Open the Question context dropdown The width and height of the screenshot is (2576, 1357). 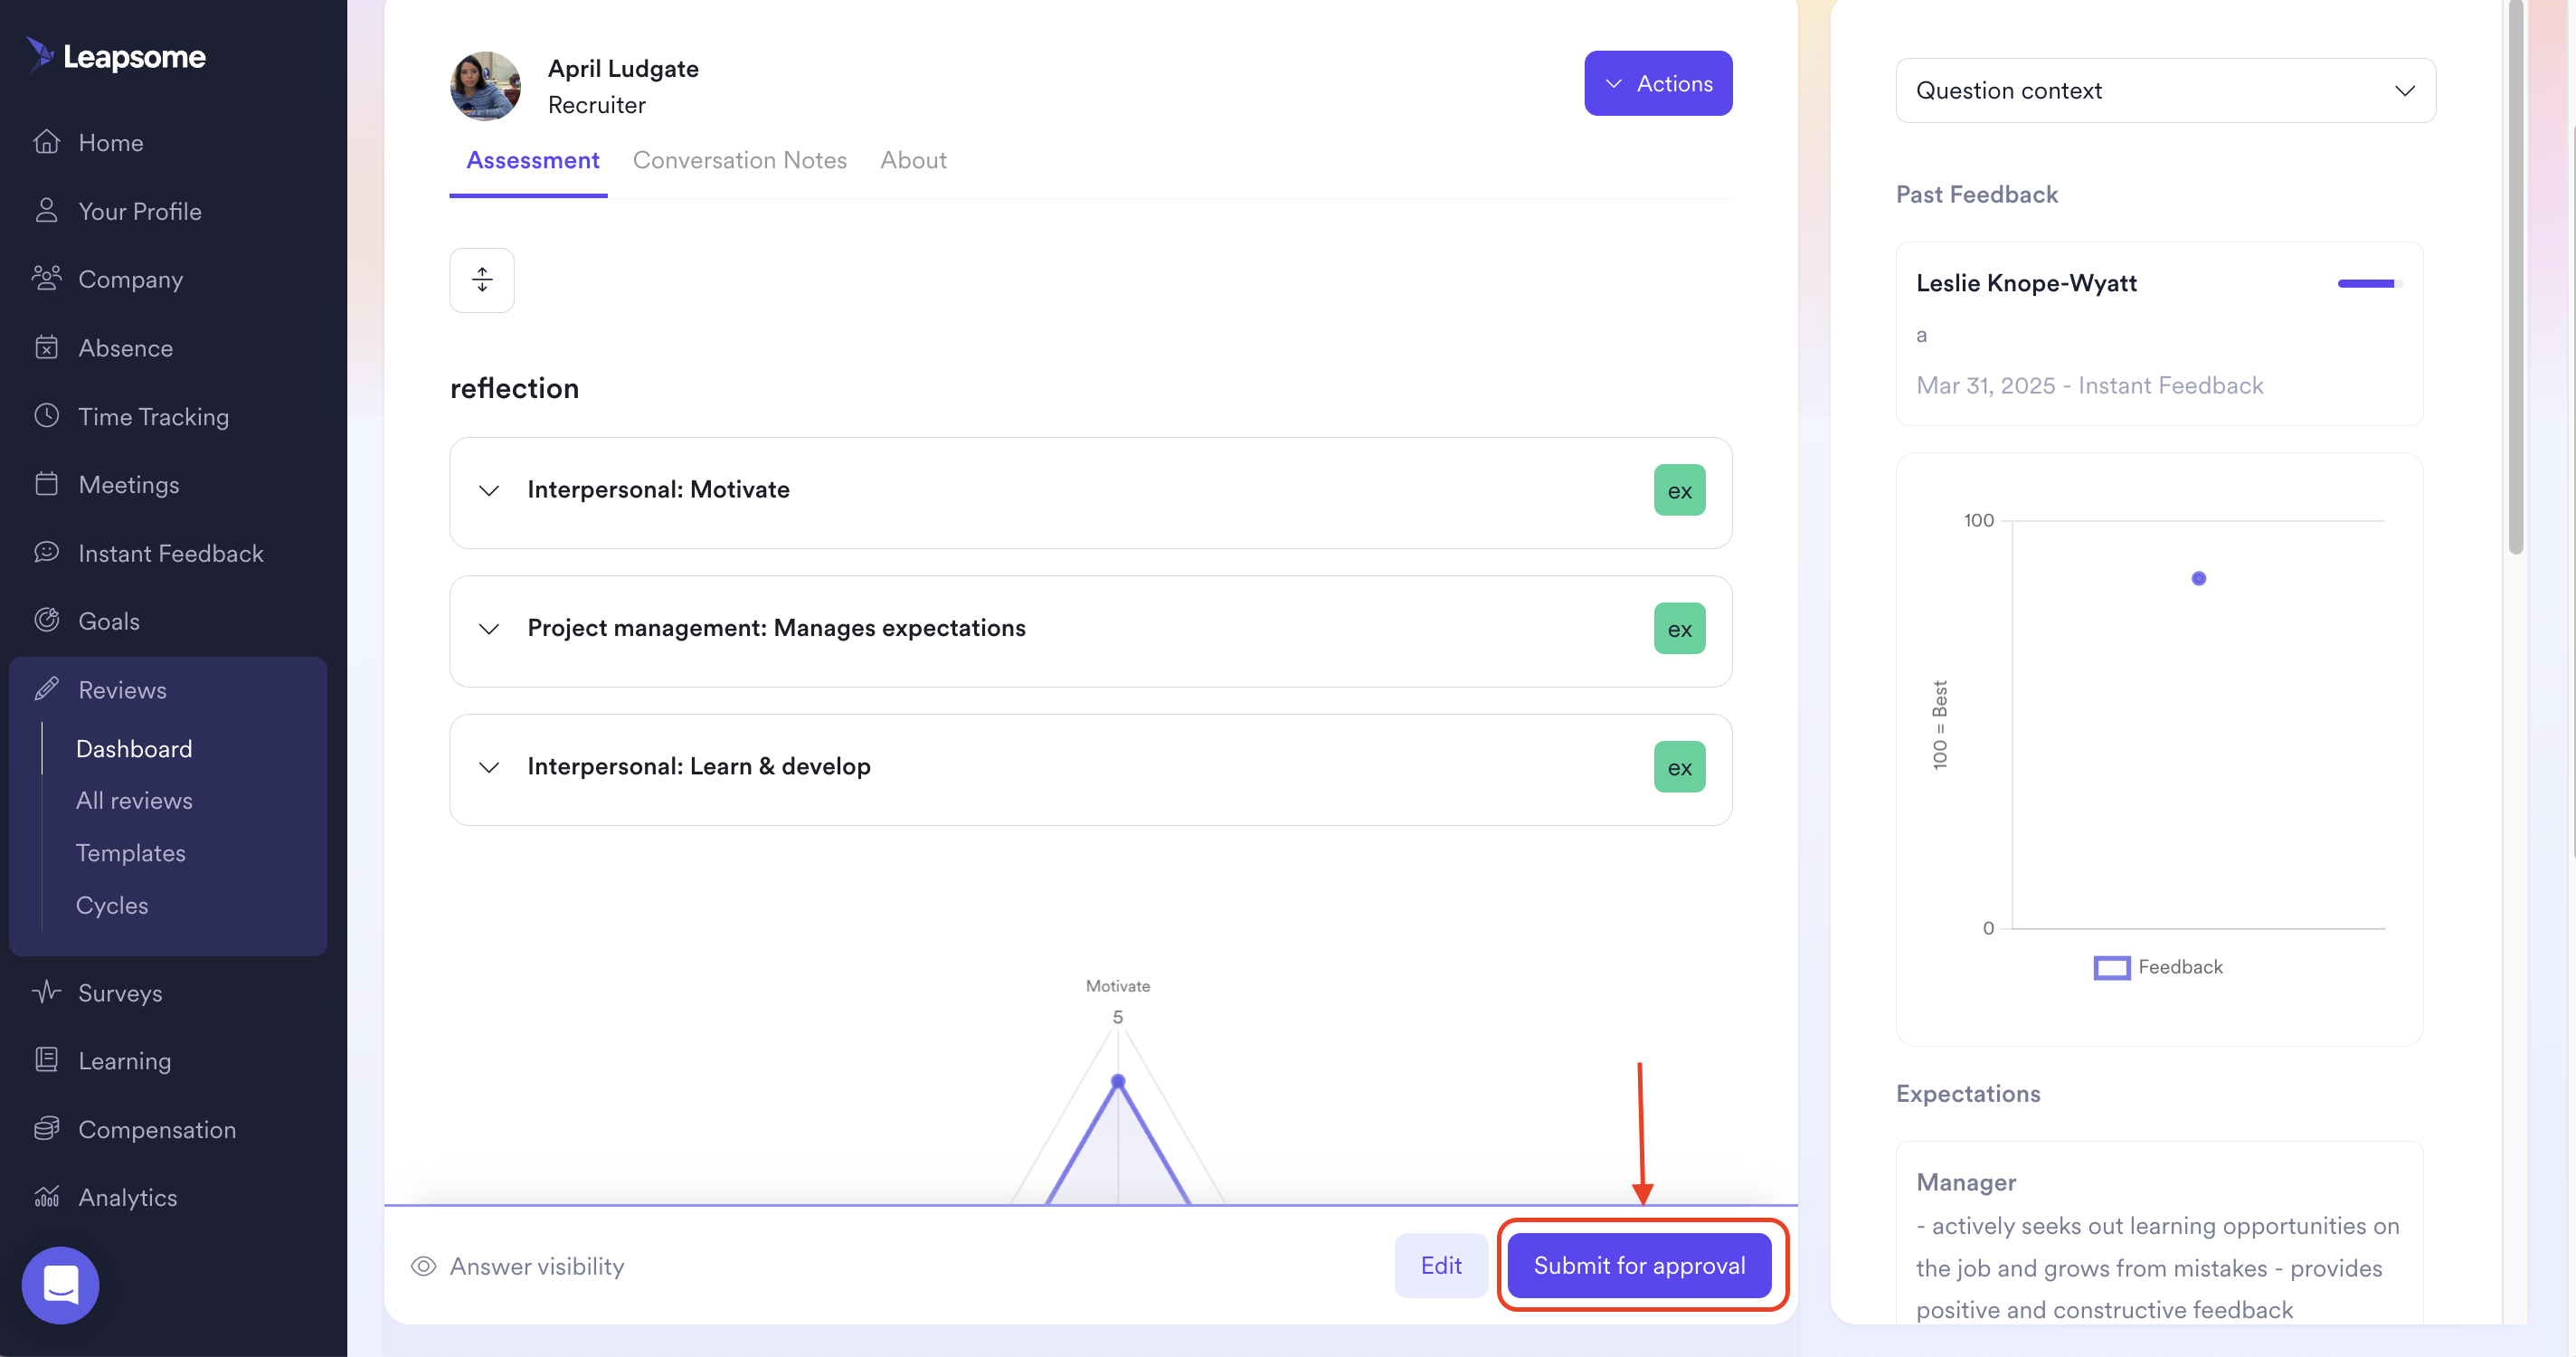2165,90
